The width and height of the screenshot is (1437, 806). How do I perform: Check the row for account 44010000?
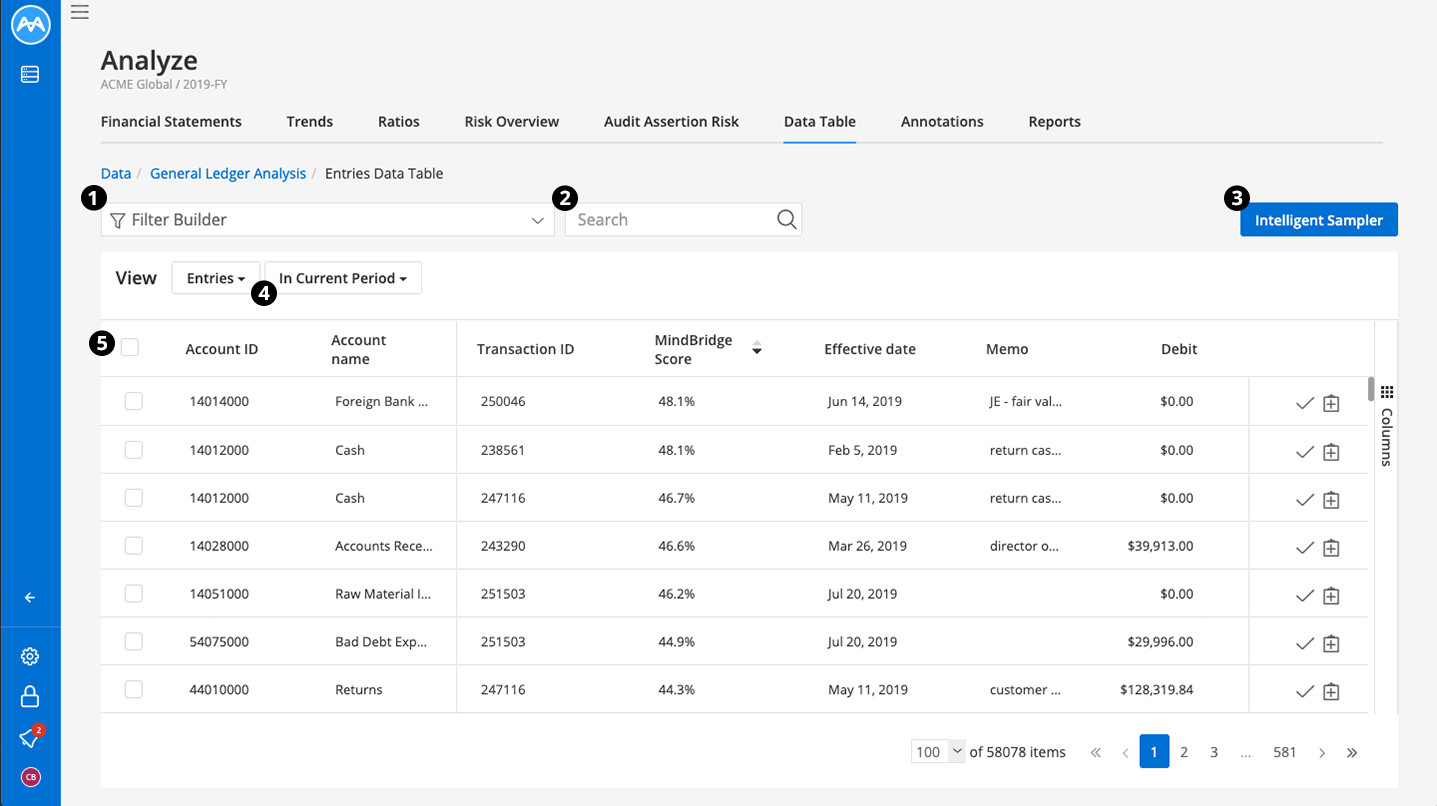tap(134, 689)
